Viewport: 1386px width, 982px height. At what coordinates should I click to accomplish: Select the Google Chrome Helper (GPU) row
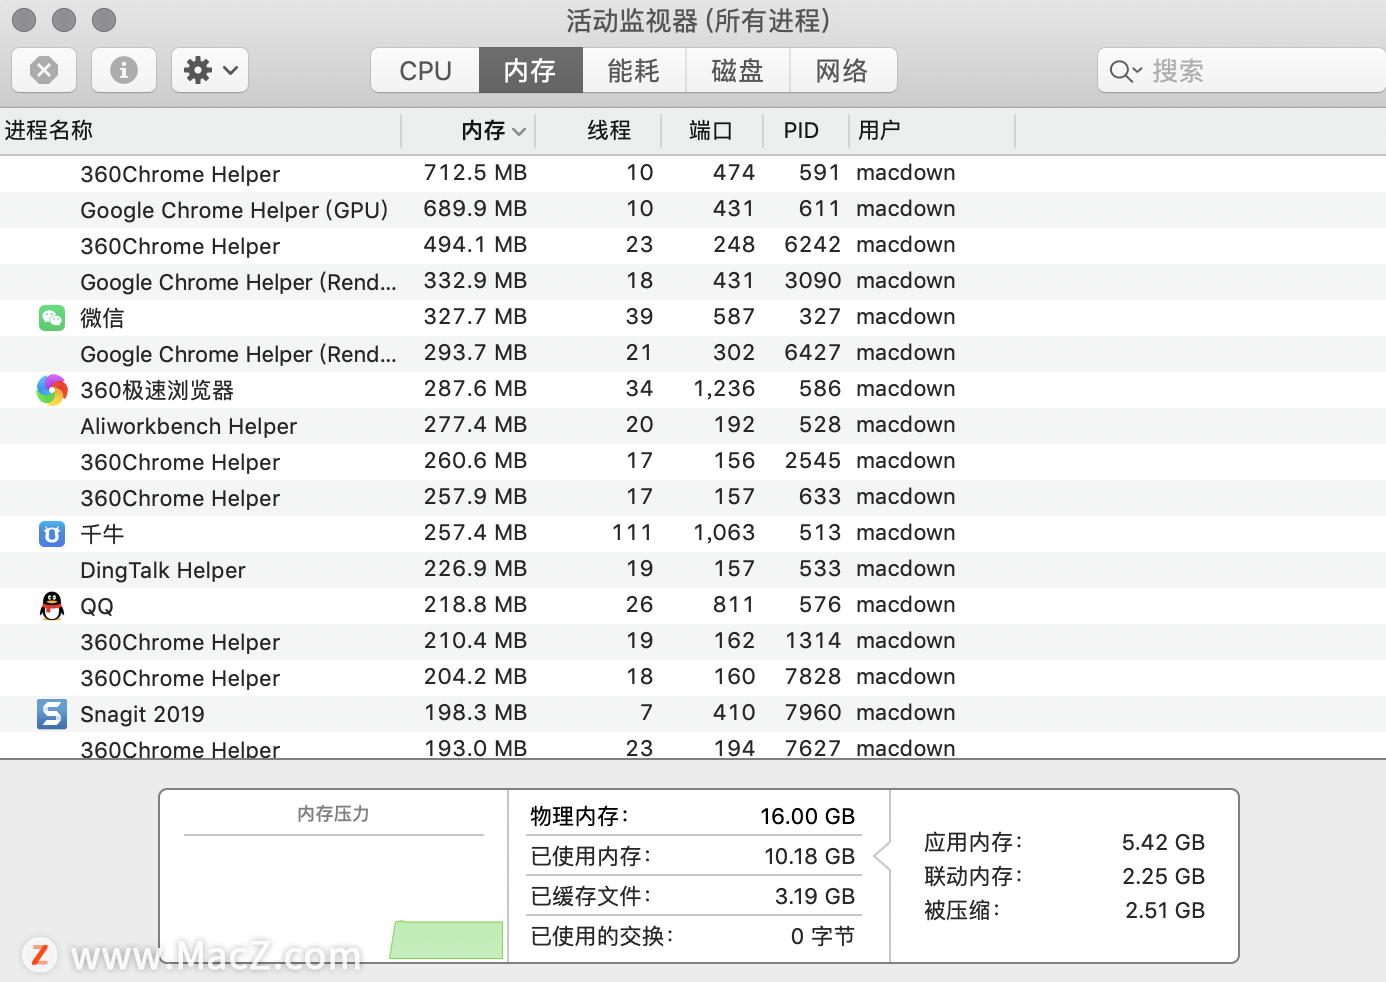pos(693,210)
